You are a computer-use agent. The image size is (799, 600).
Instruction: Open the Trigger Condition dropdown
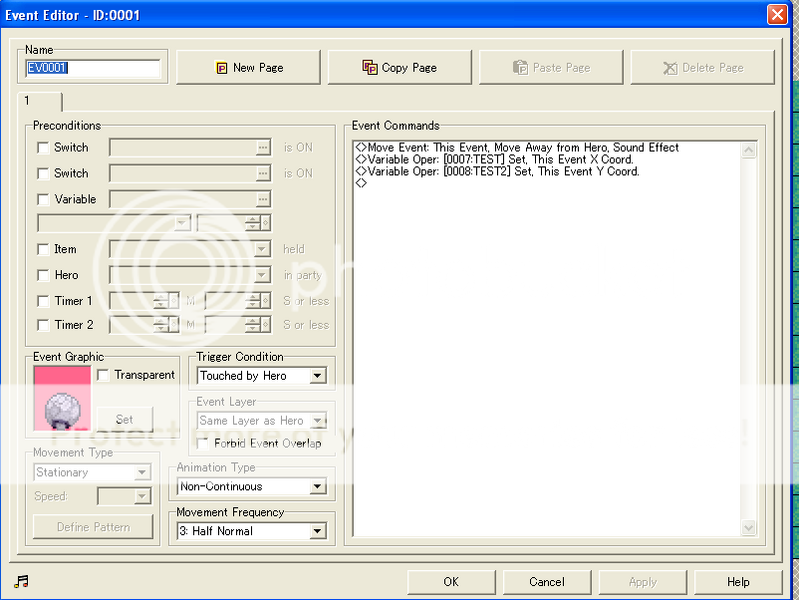click(317, 376)
